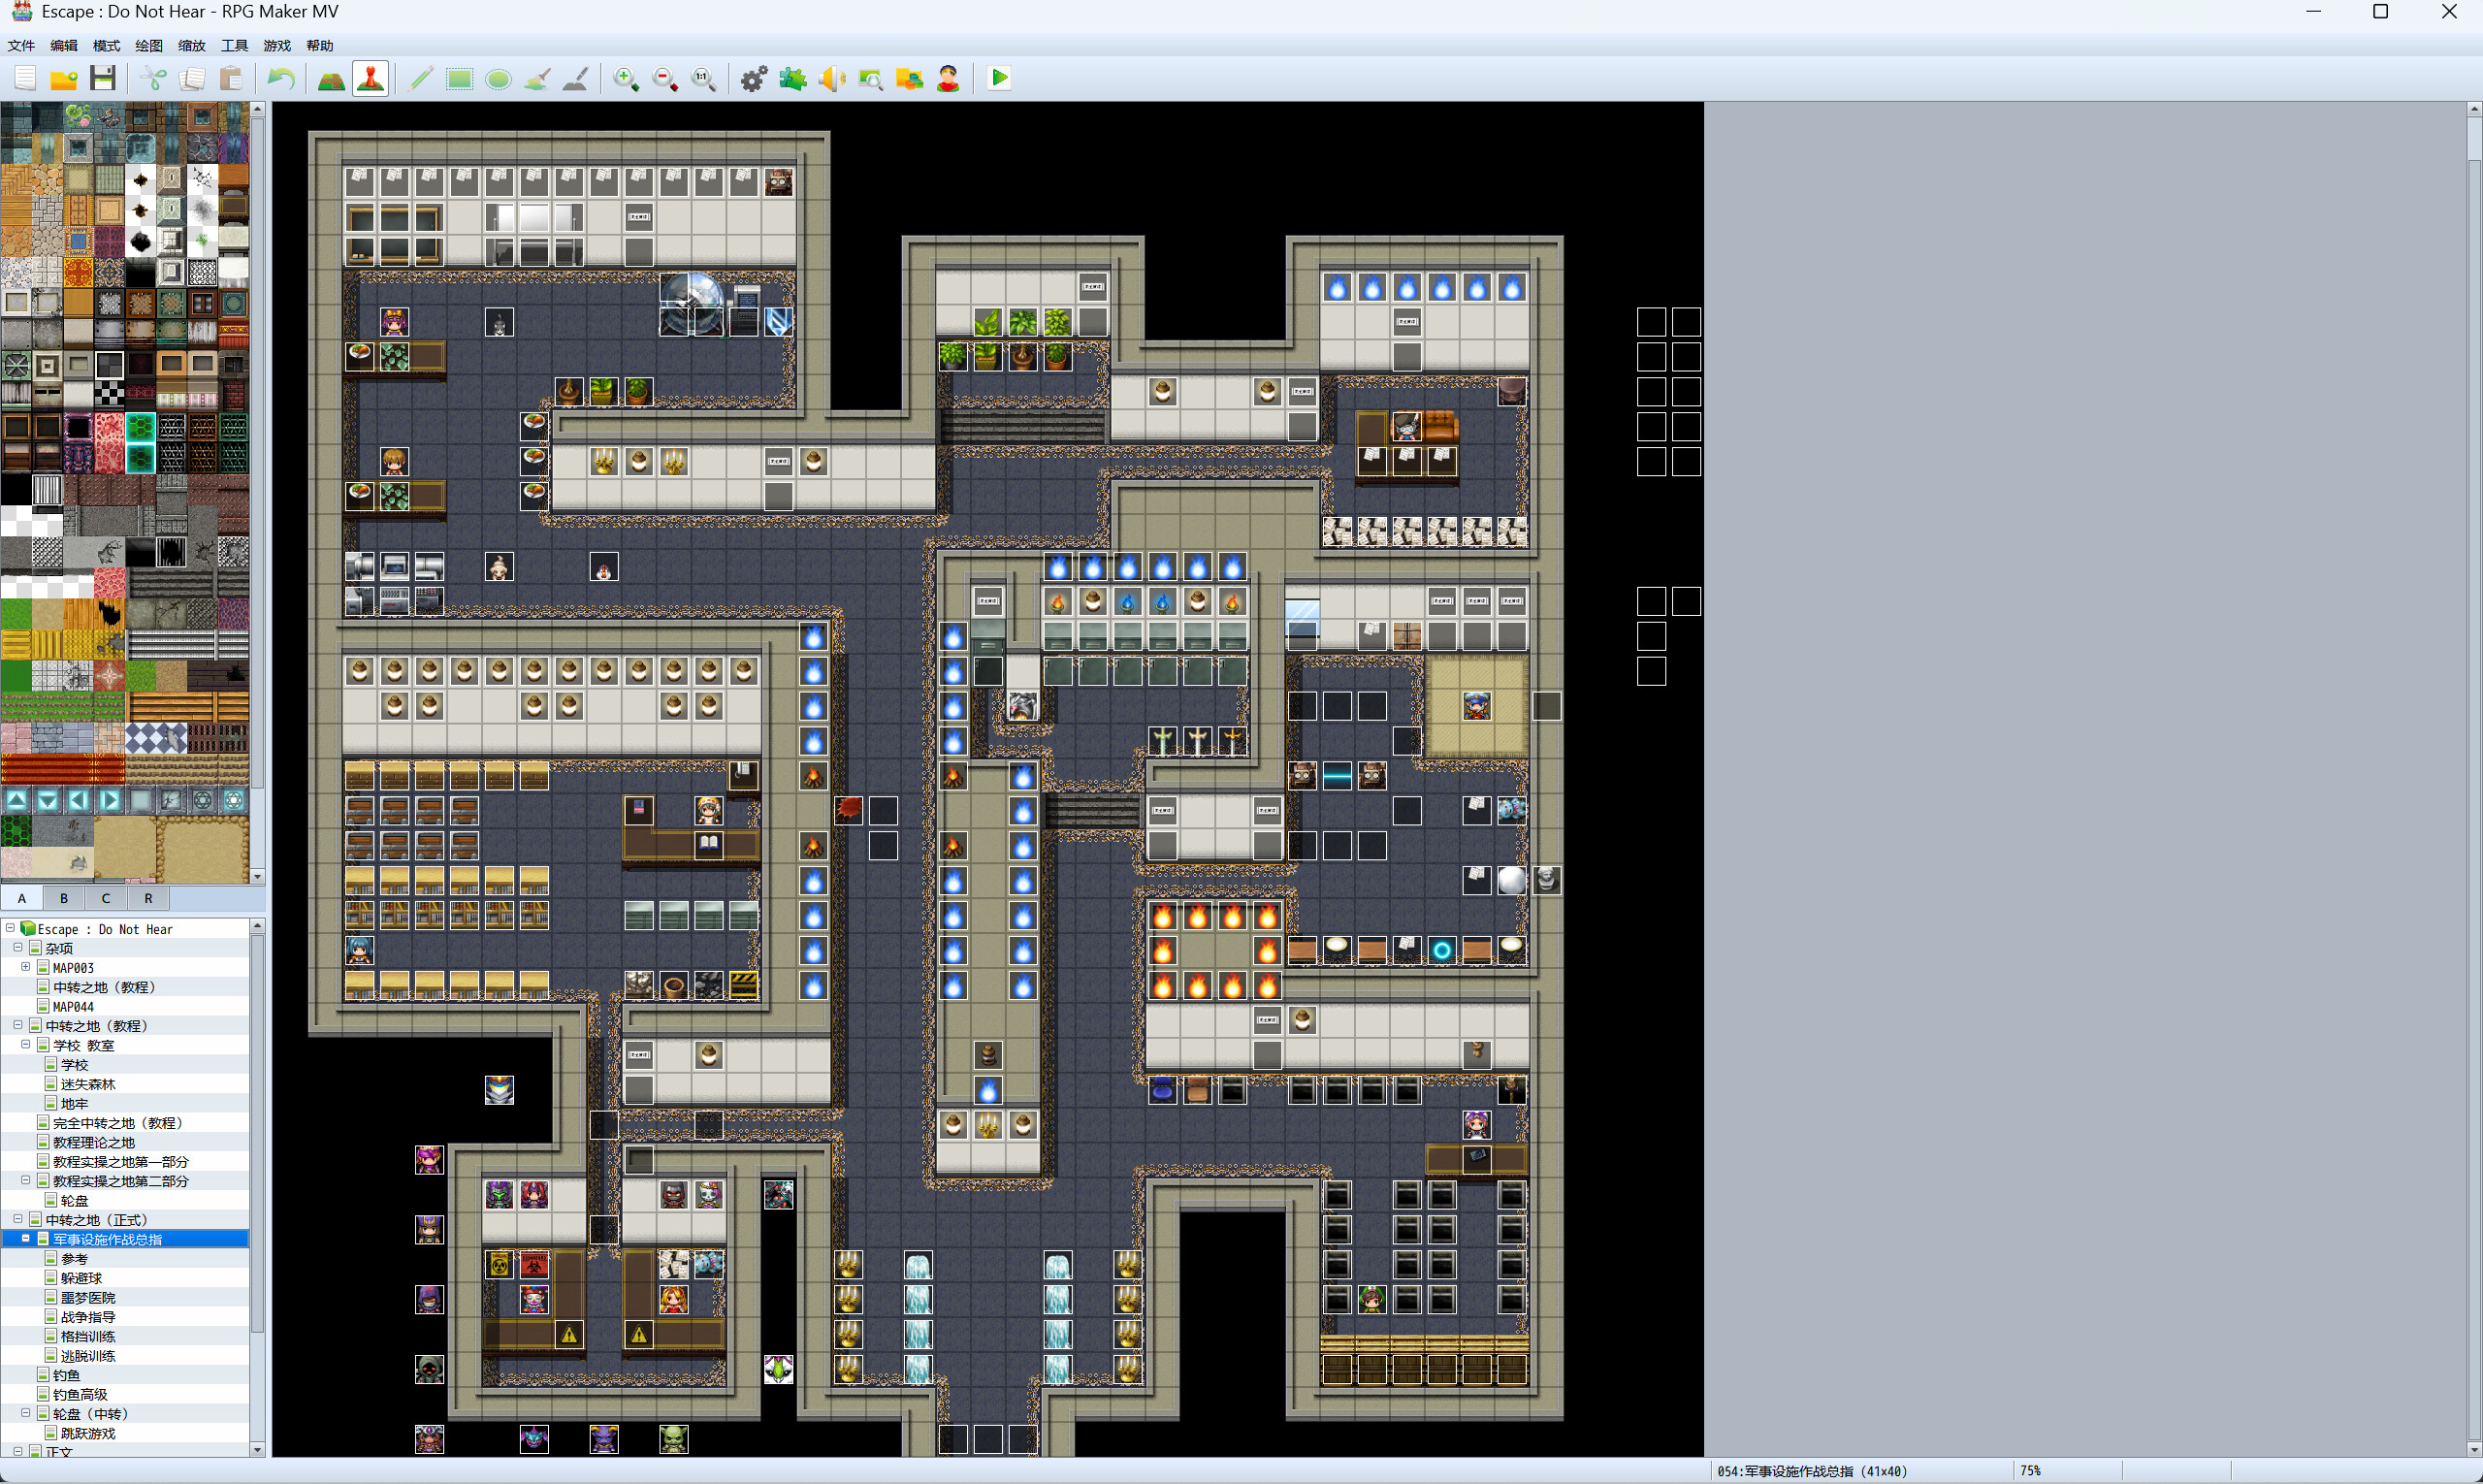Launch a playtest of the game
2483x1484 pixels.
point(997,78)
